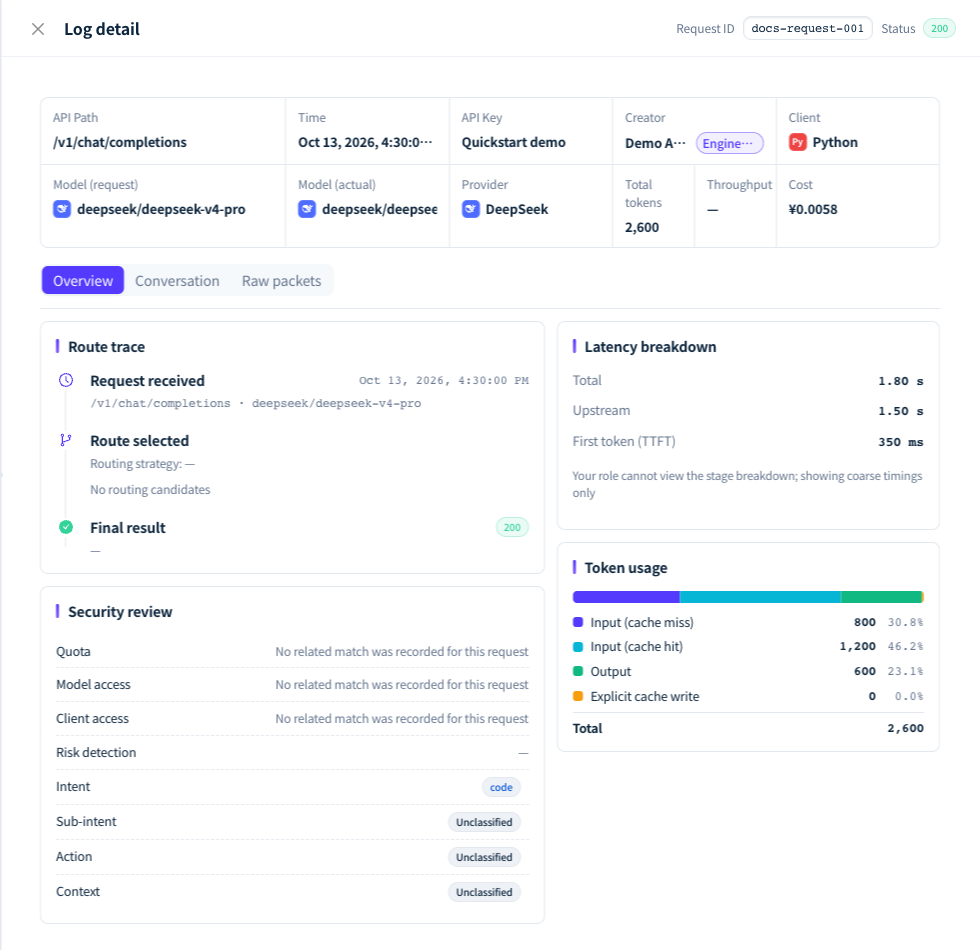The image size is (980, 950).
Task: Click the Unclassified tag for Action
Action: pyautogui.click(x=484, y=857)
